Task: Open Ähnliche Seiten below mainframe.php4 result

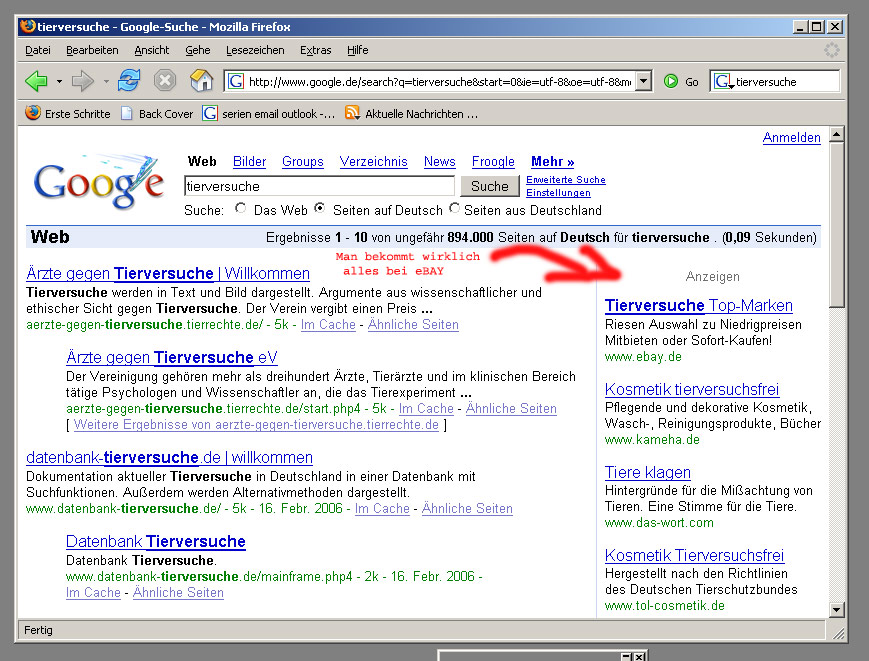Action: pos(178,592)
